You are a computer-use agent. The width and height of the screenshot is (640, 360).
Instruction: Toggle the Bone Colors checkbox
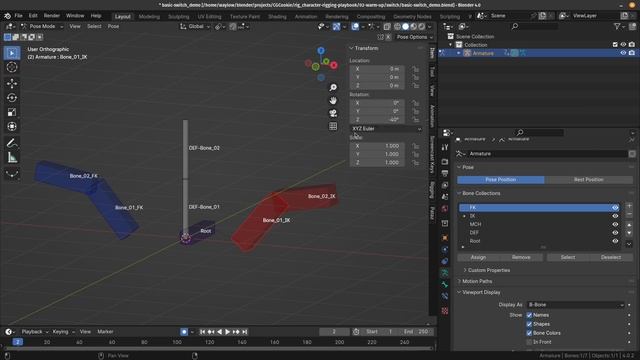click(x=529, y=333)
